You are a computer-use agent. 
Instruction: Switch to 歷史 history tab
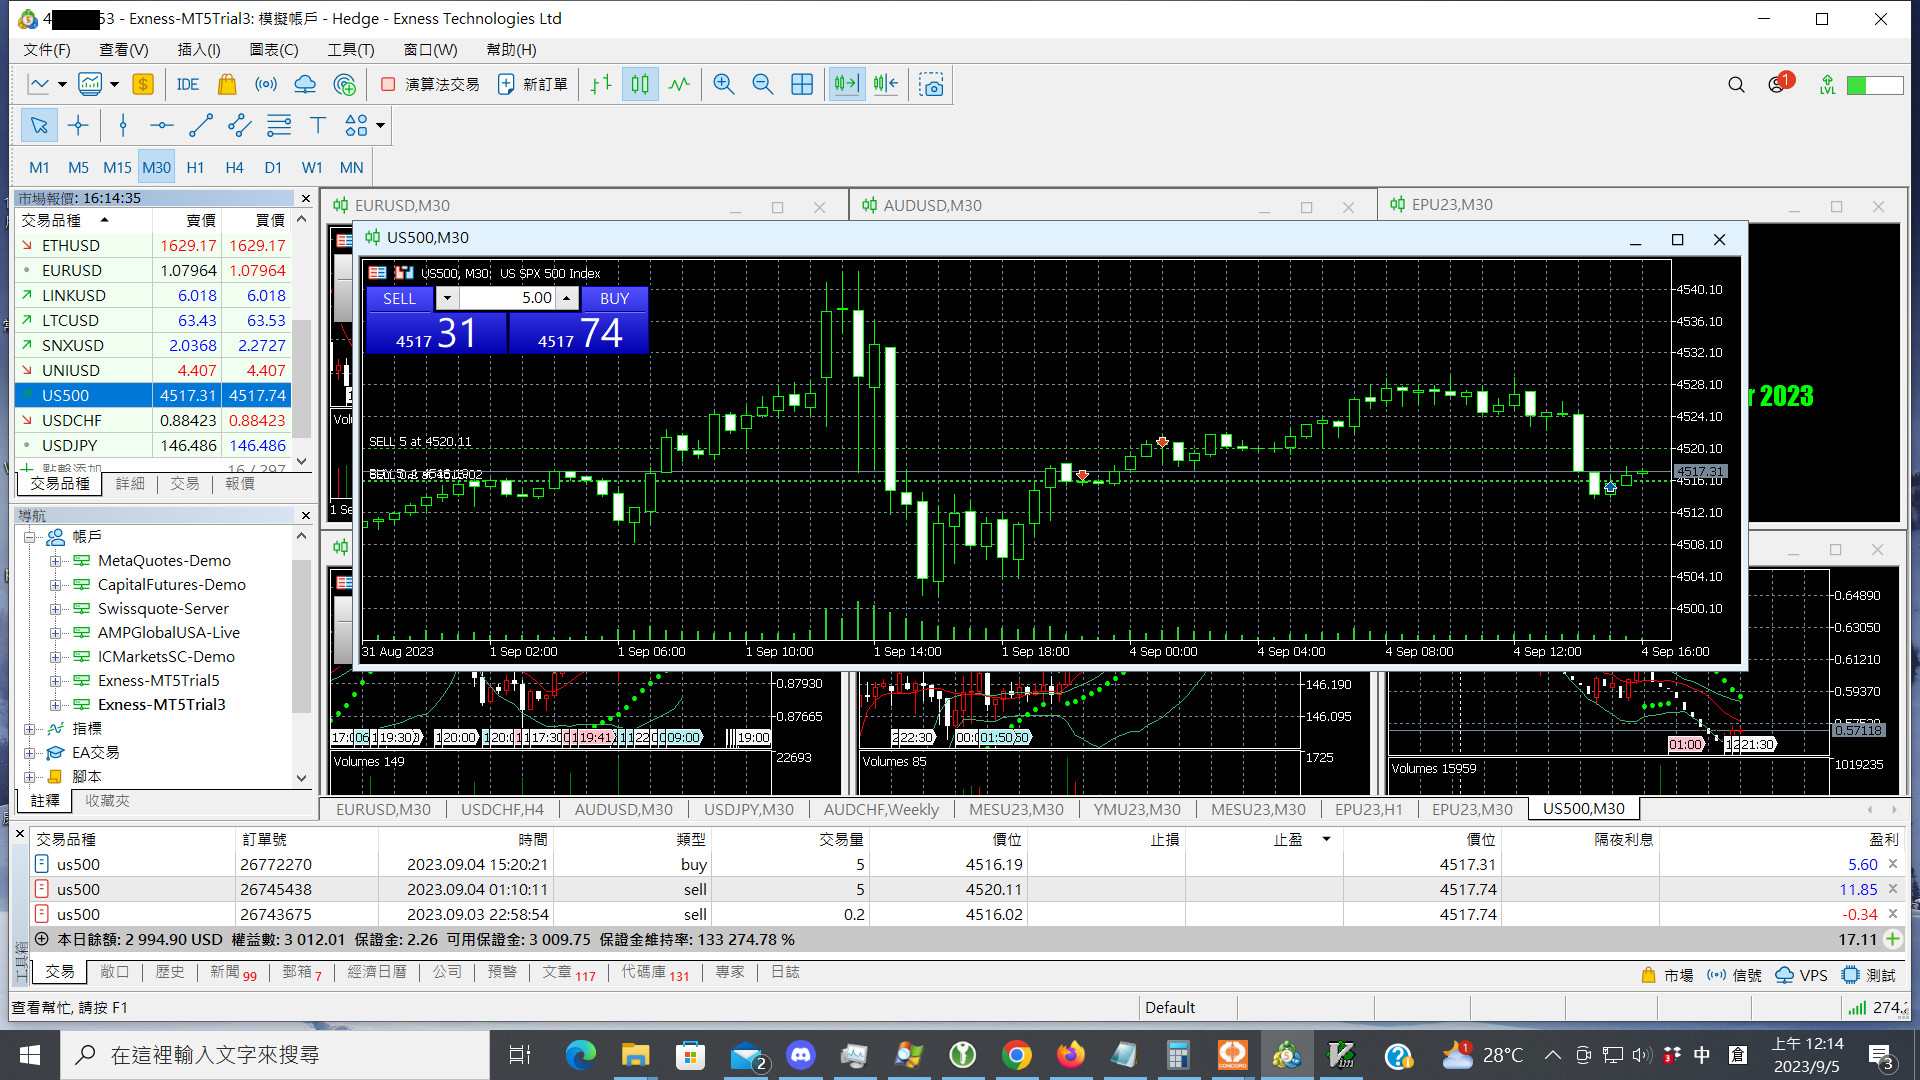(x=169, y=972)
